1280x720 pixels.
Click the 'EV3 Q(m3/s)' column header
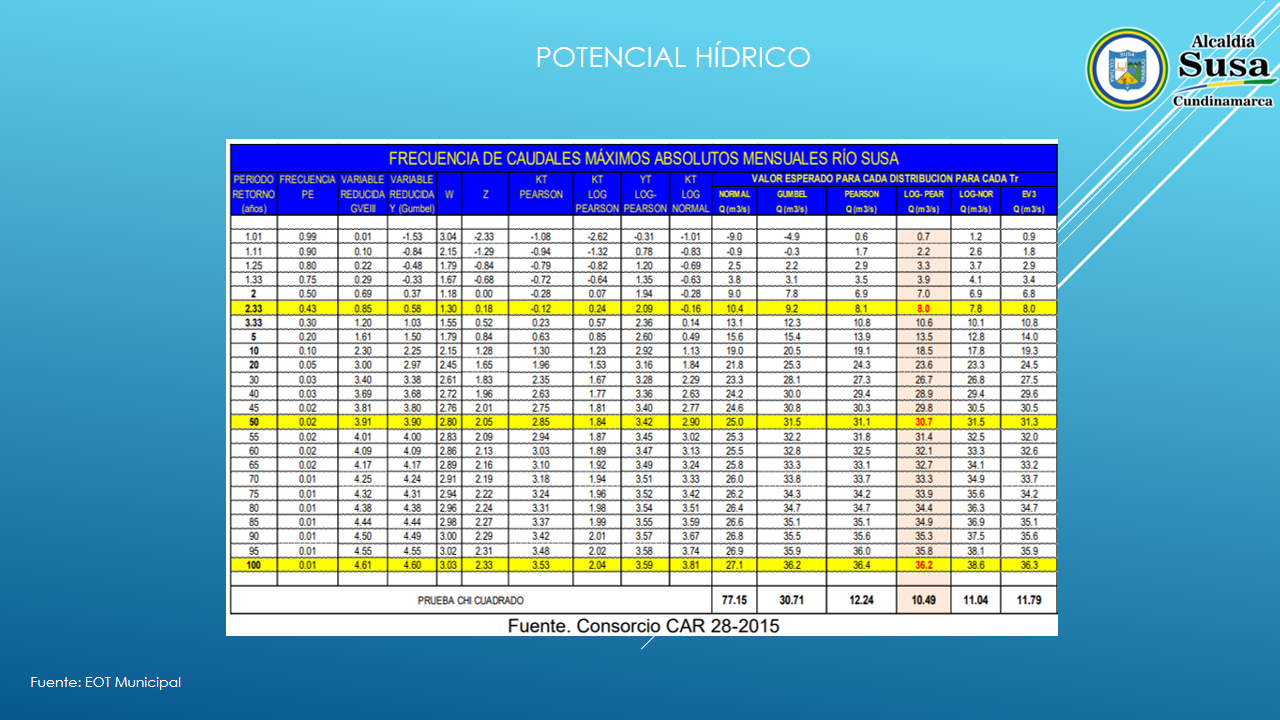[1029, 201]
